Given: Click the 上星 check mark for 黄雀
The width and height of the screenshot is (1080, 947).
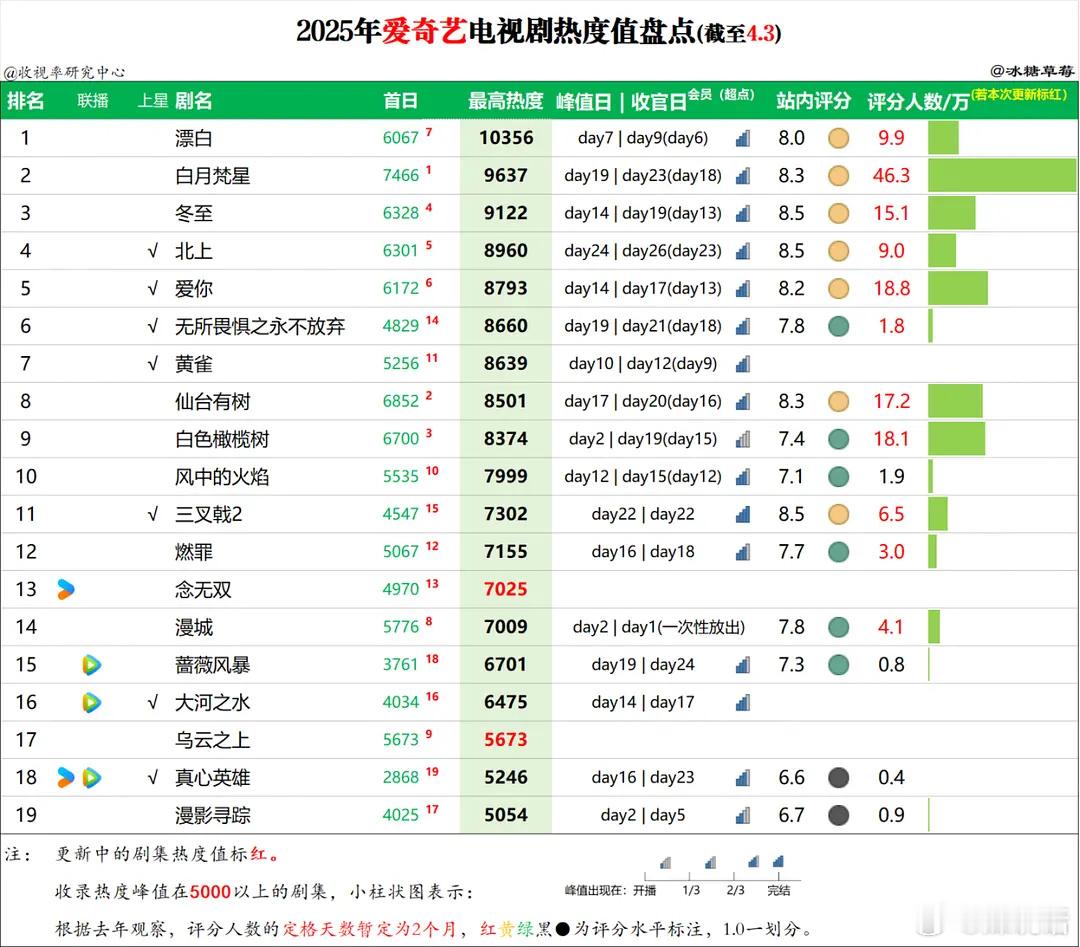Looking at the screenshot, I should pyautogui.click(x=153, y=364).
